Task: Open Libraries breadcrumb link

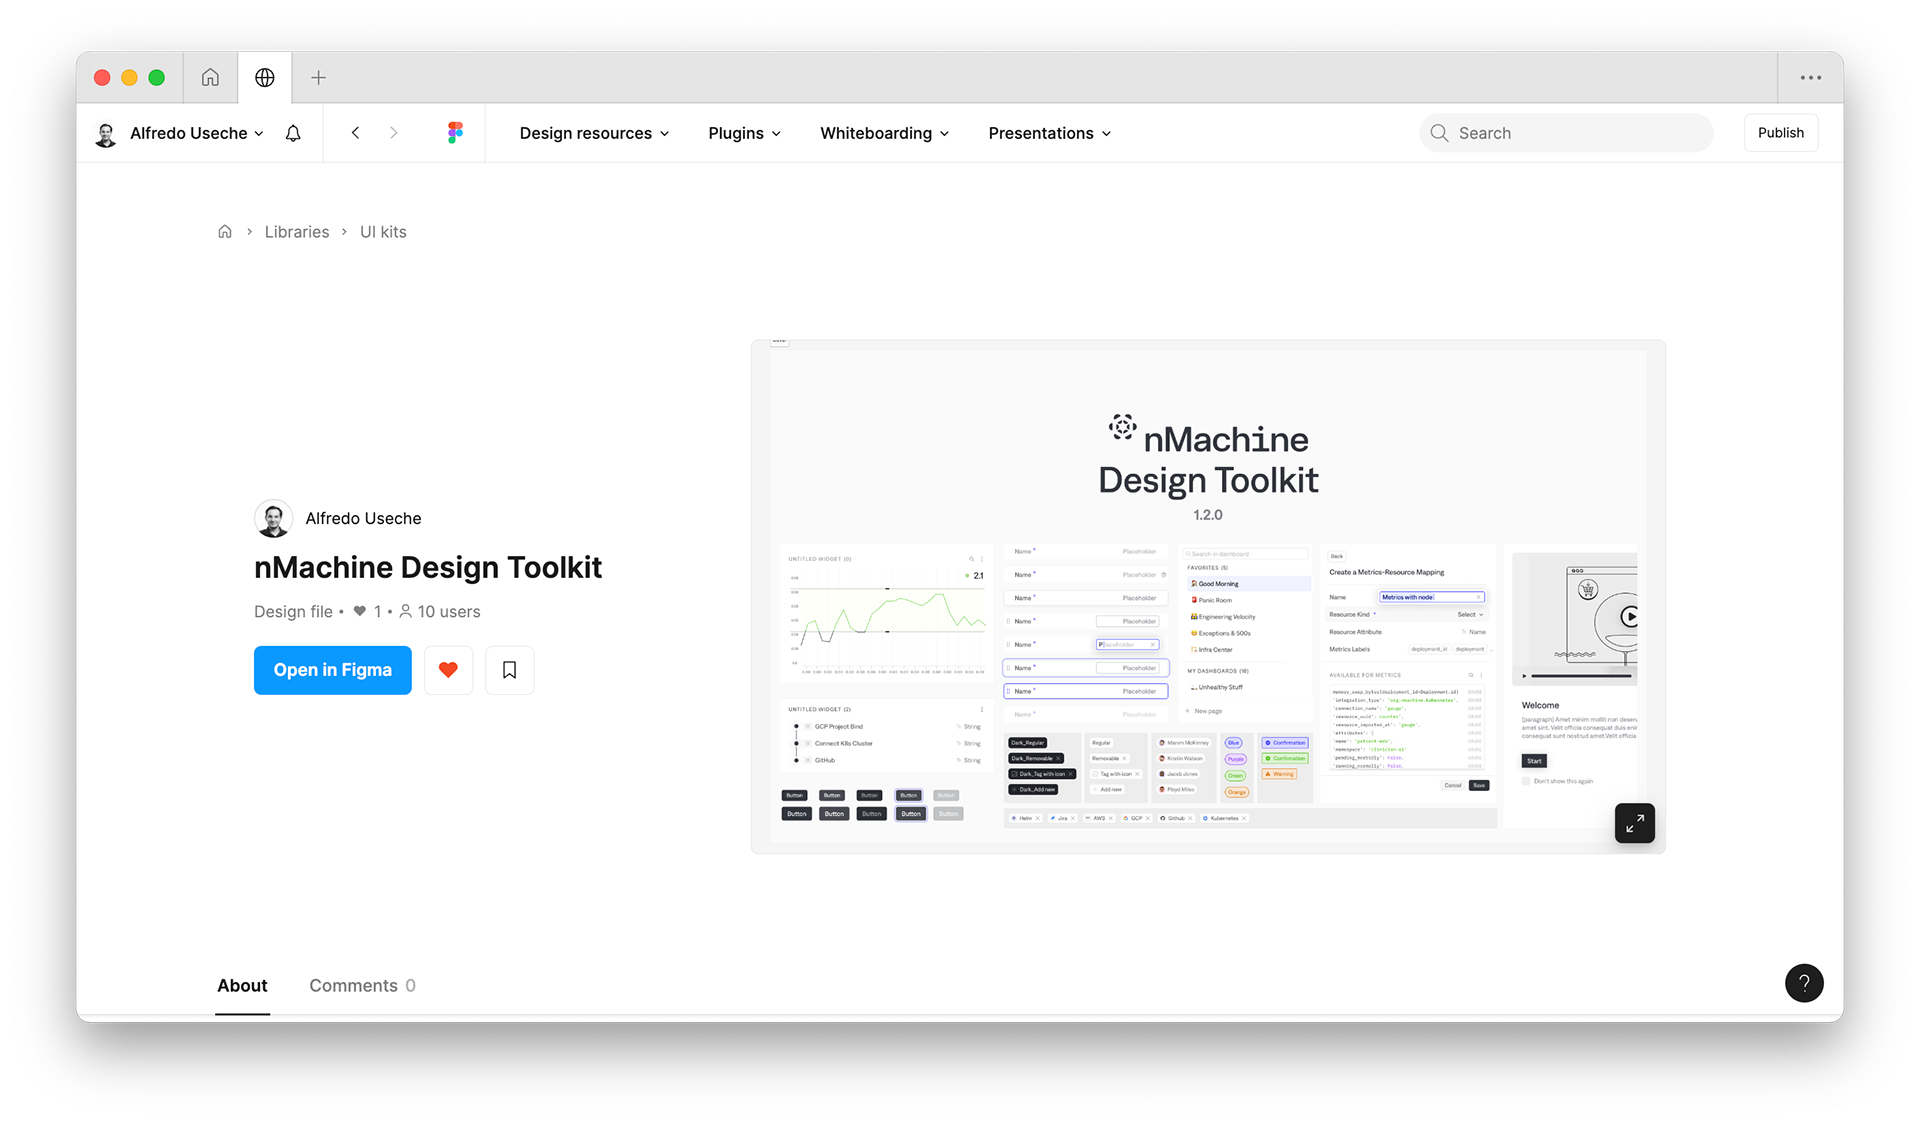Action: 297,232
